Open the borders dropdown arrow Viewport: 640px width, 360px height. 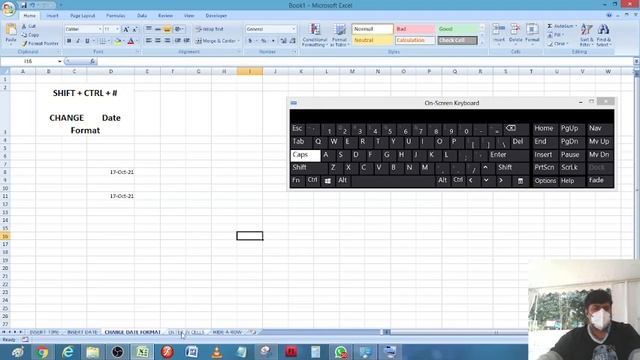coord(109,41)
